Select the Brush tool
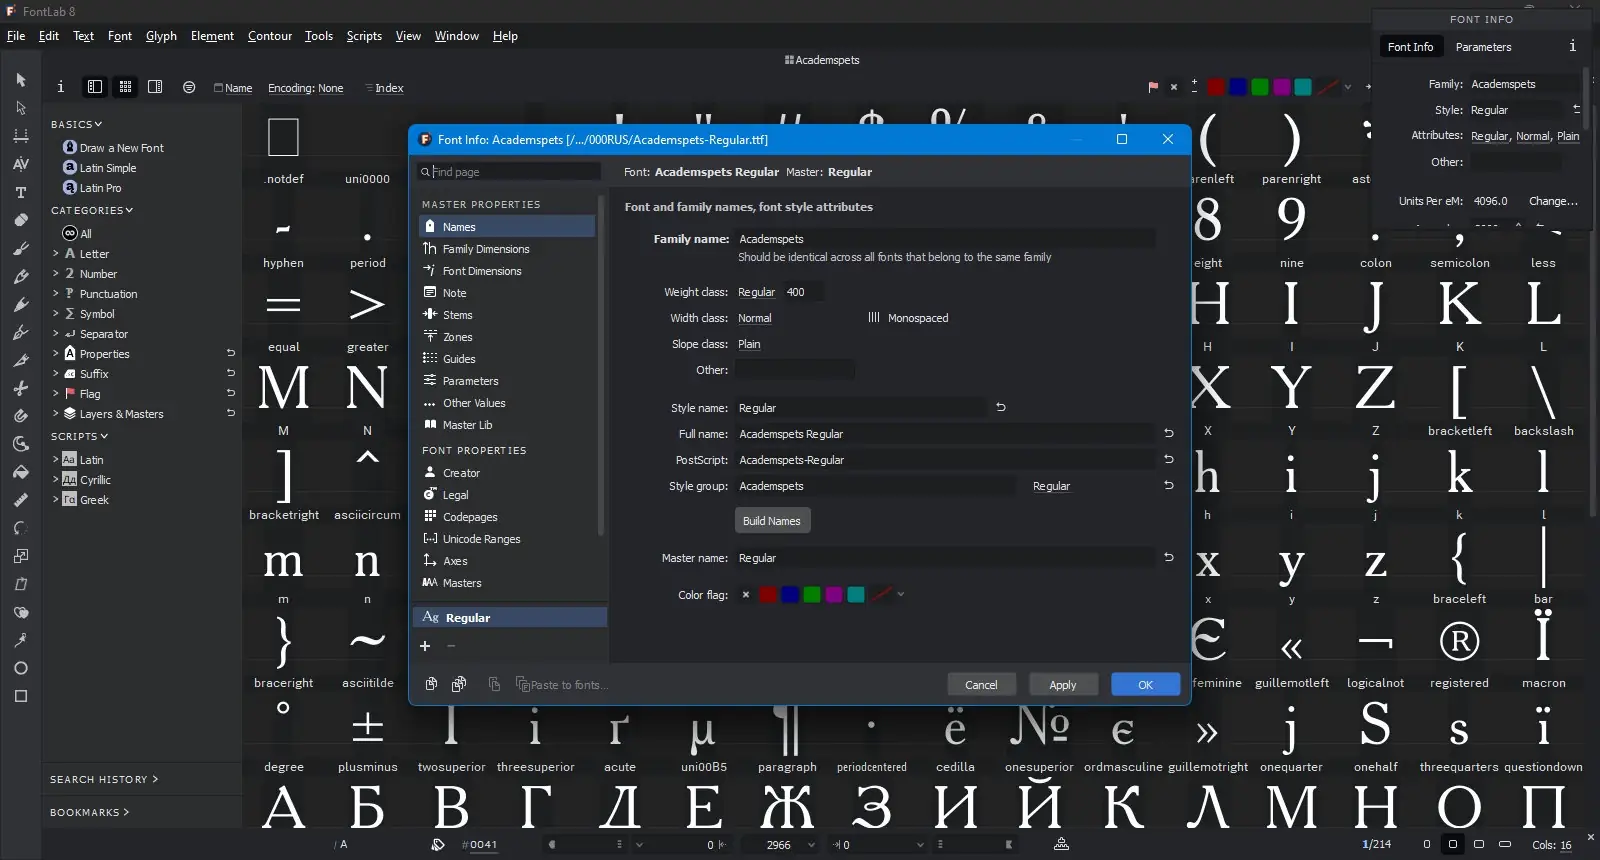This screenshot has width=1600, height=860. click(x=21, y=248)
